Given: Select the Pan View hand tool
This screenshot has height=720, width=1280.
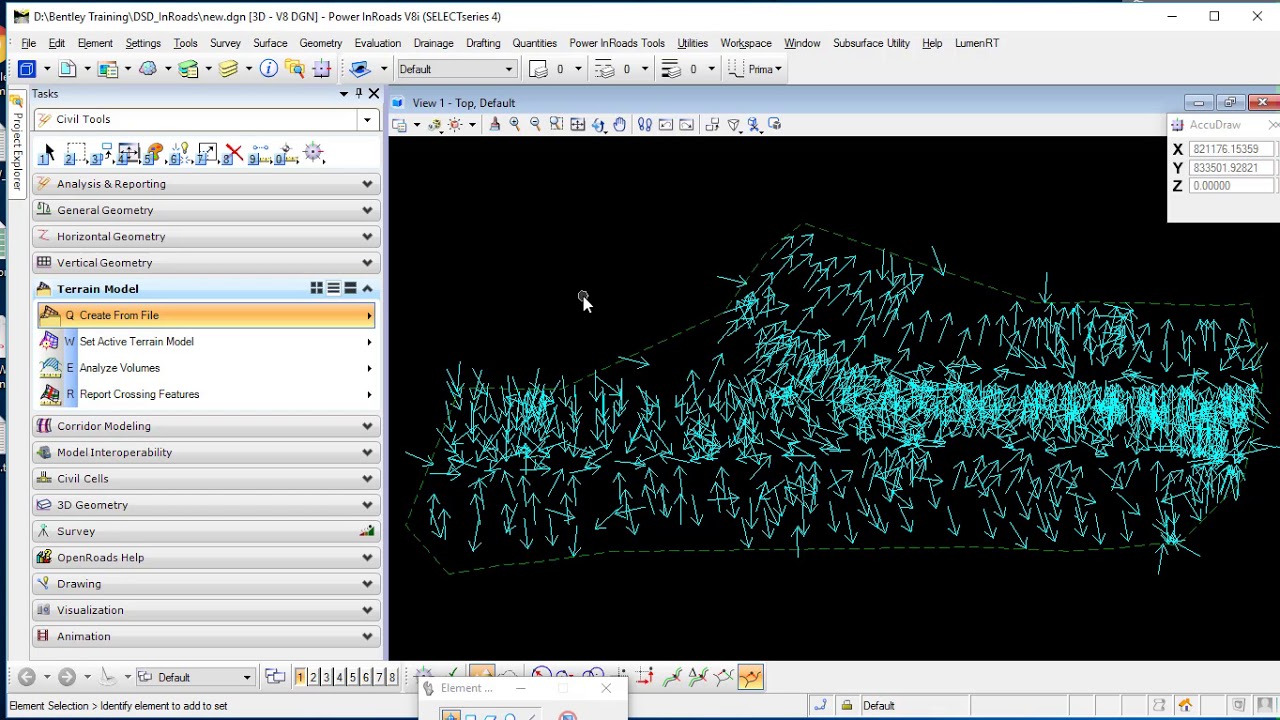Looking at the screenshot, I should coord(620,125).
